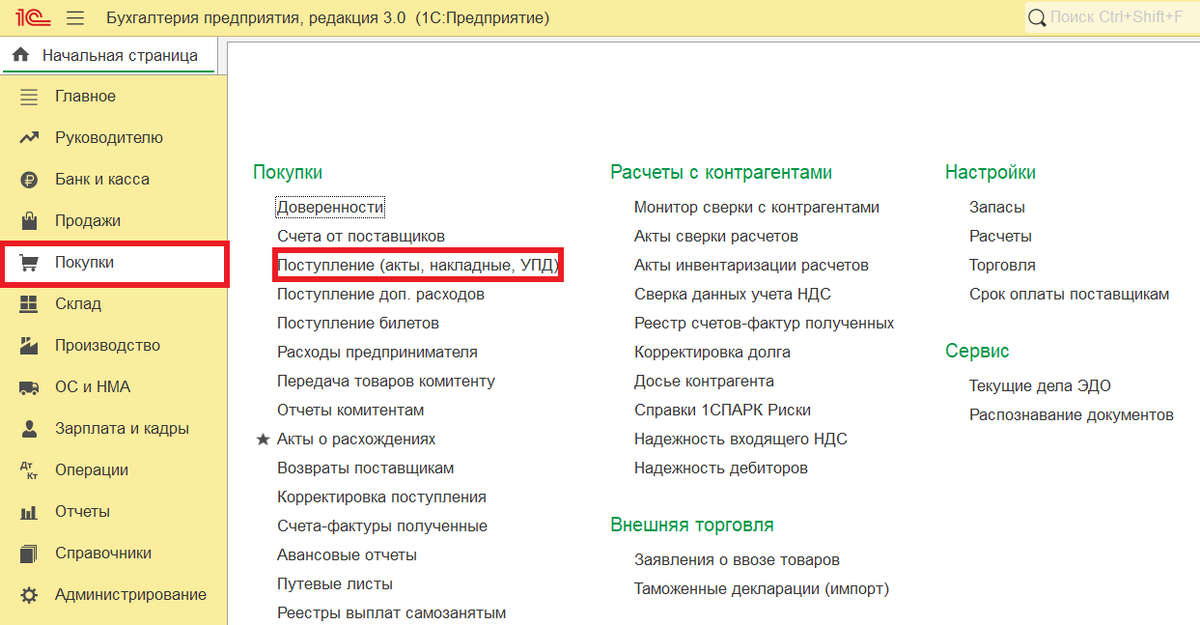Open Корректировка поступления
Viewport: 1200px width, 625px height.
[x=382, y=498]
